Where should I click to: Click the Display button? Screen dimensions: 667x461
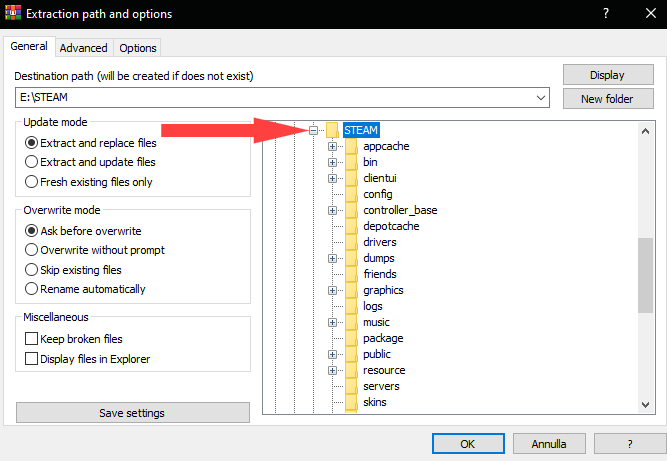[608, 75]
